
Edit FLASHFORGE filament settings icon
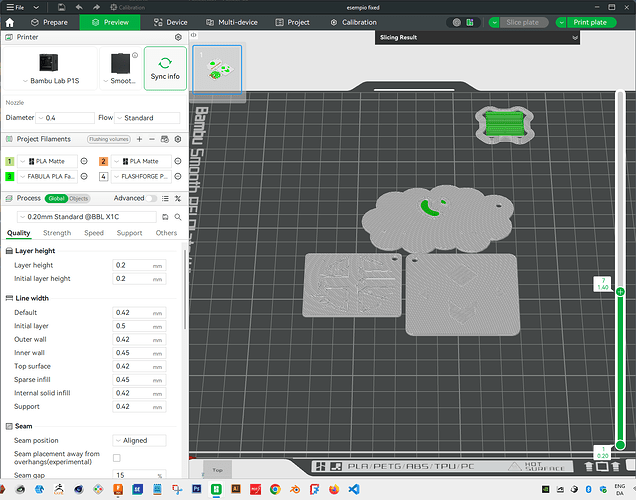178,176
